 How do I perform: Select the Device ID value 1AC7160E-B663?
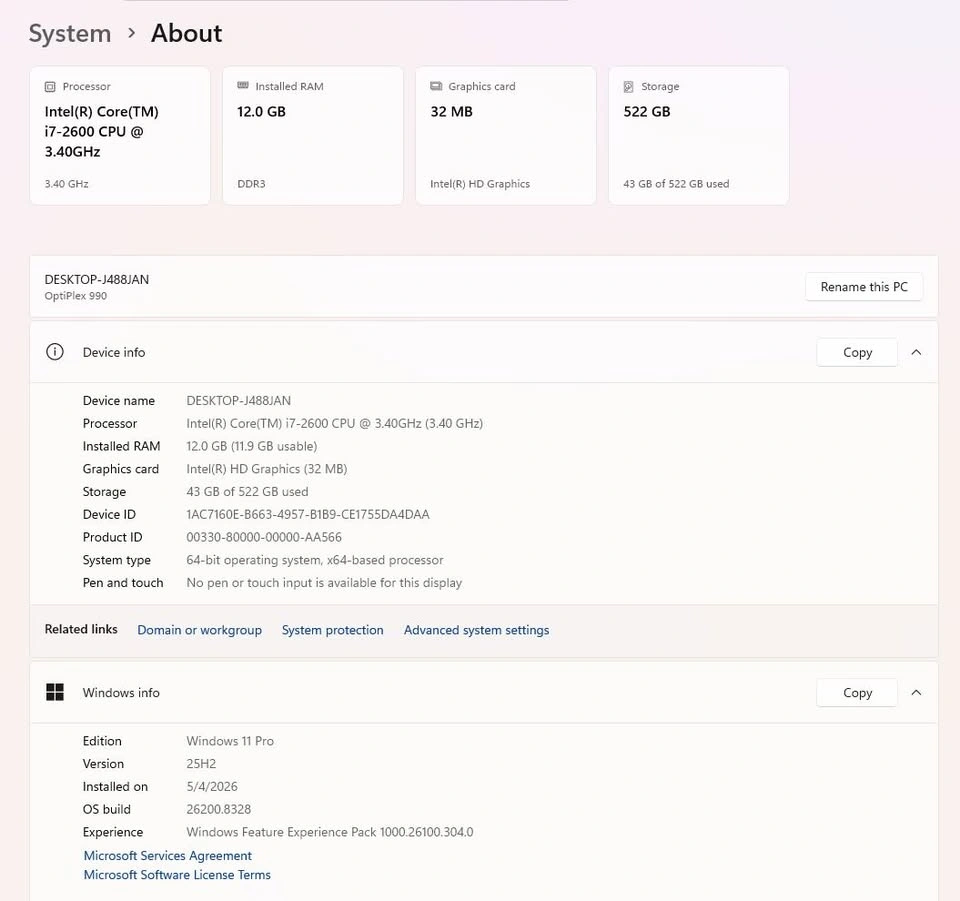pos(308,515)
